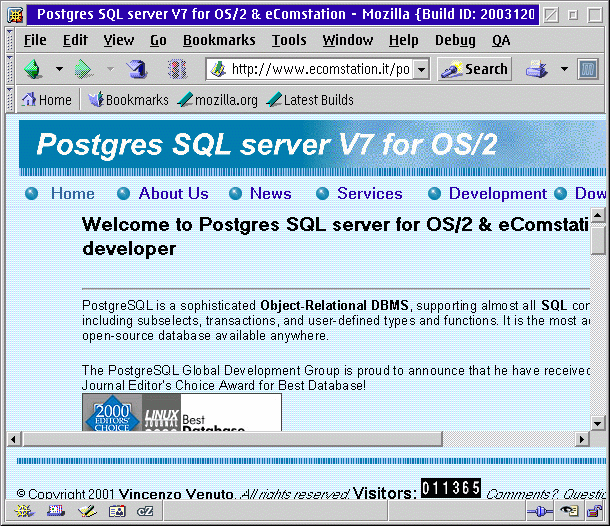Toggle the online/offline plug icon
The image size is (610, 526).
click(539, 511)
